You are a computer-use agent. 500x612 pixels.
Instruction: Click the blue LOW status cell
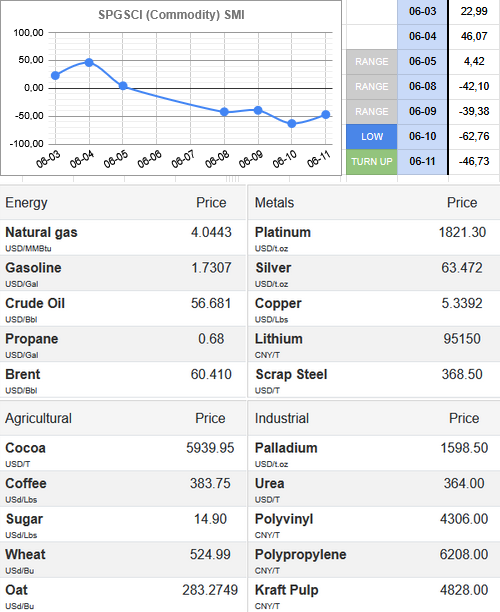click(372, 137)
